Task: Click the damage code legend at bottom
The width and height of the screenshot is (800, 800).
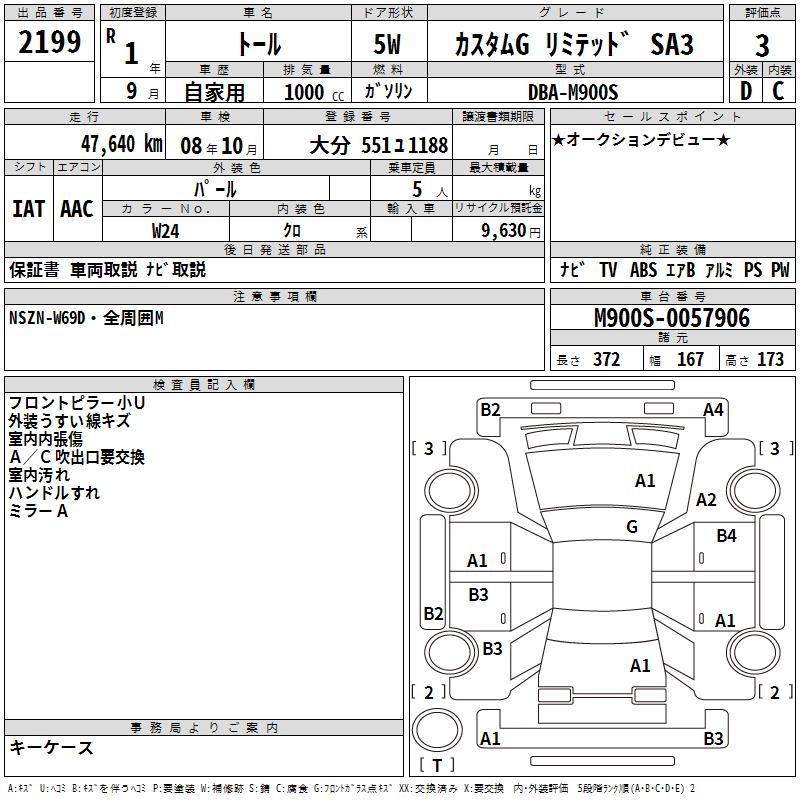Action: pyautogui.click(x=352, y=789)
